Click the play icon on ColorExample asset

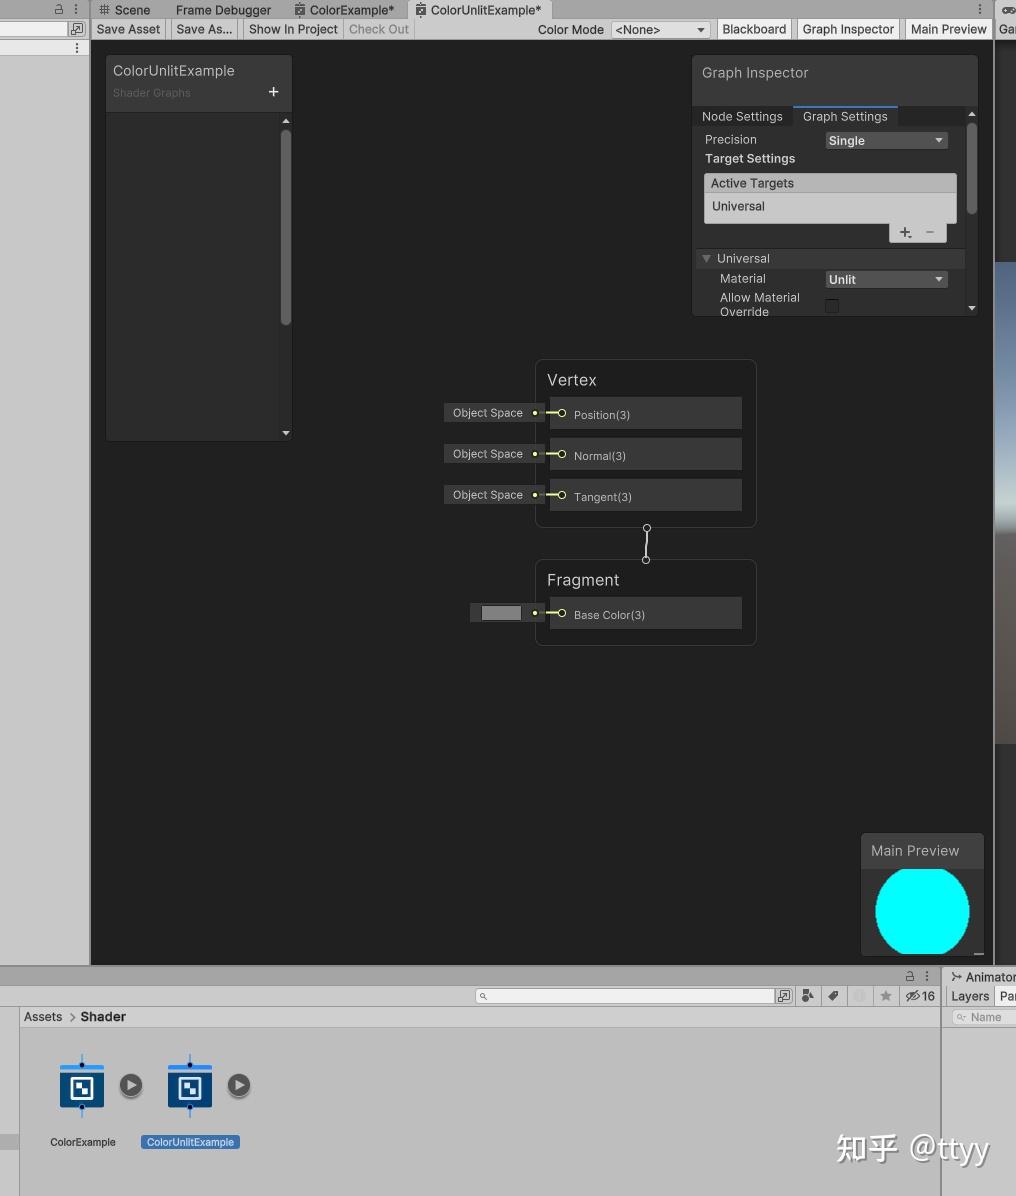(131, 1084)
